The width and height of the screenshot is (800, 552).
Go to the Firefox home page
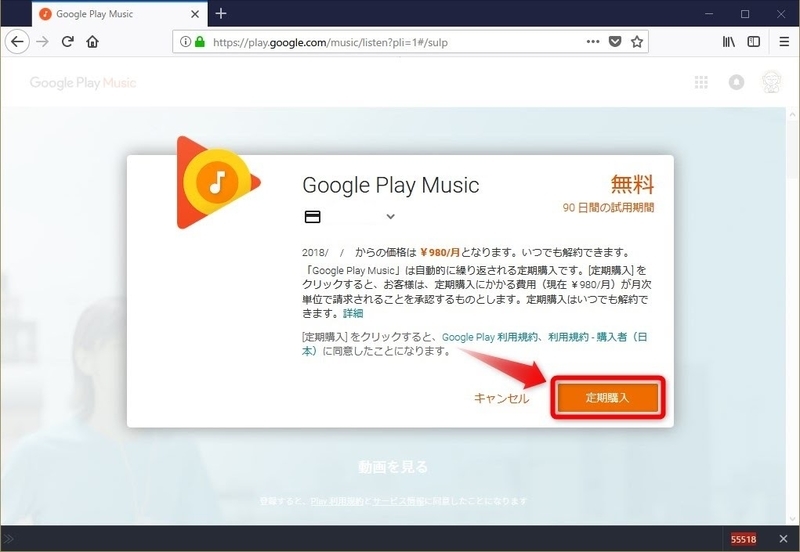[x=93, y=42]
